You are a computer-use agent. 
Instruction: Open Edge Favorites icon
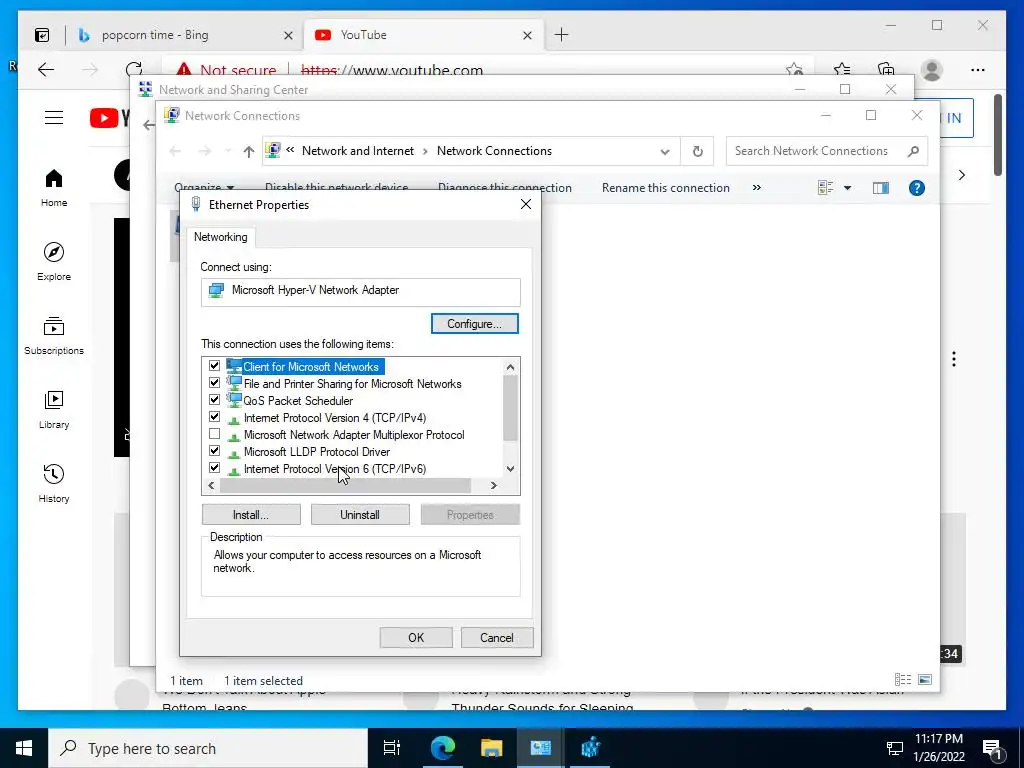[842, 69]
